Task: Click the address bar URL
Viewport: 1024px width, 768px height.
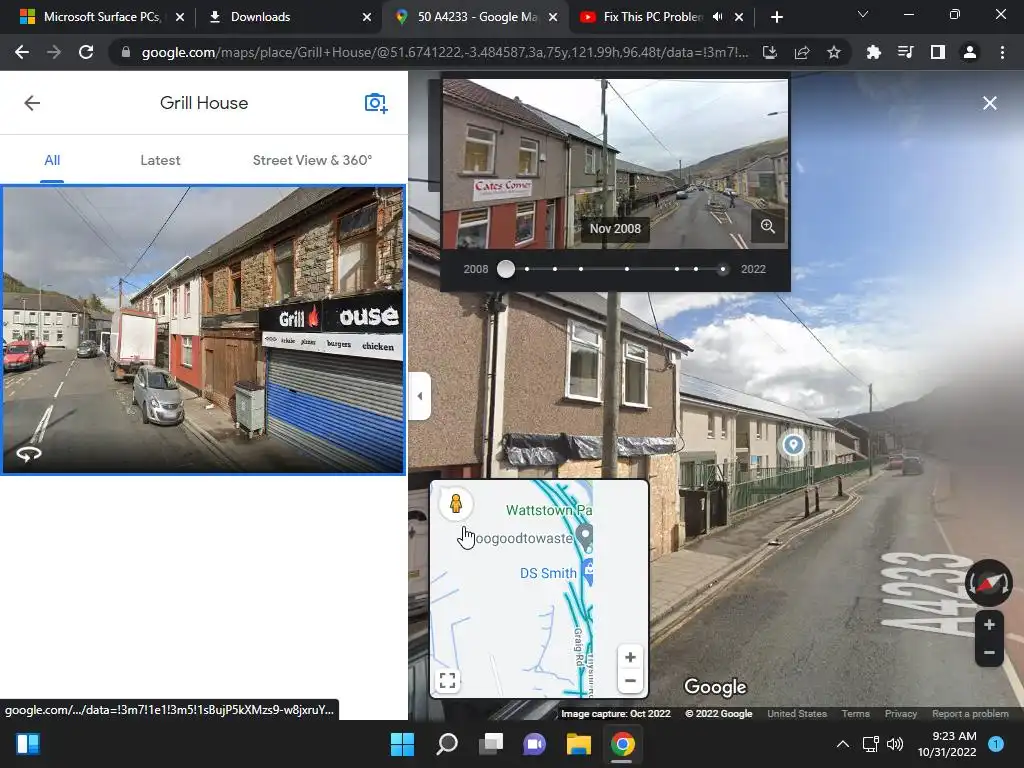Action: click(x=445, y=52)
